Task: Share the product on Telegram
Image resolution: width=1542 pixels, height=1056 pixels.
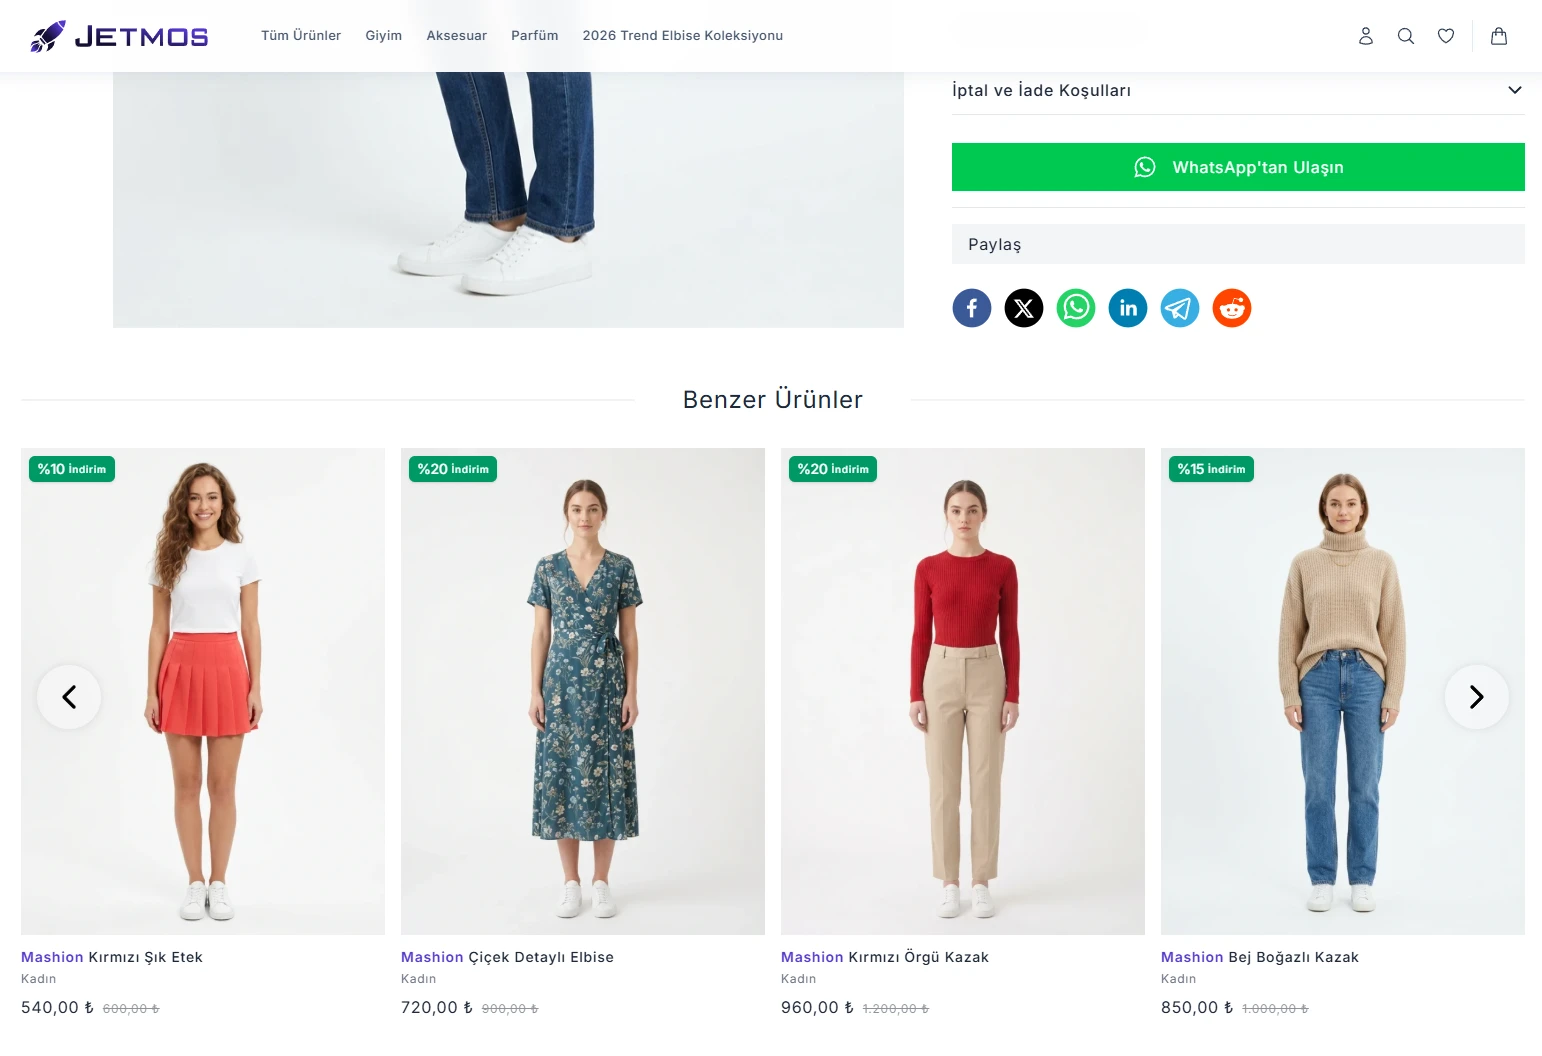Action: click(1180, 308)
